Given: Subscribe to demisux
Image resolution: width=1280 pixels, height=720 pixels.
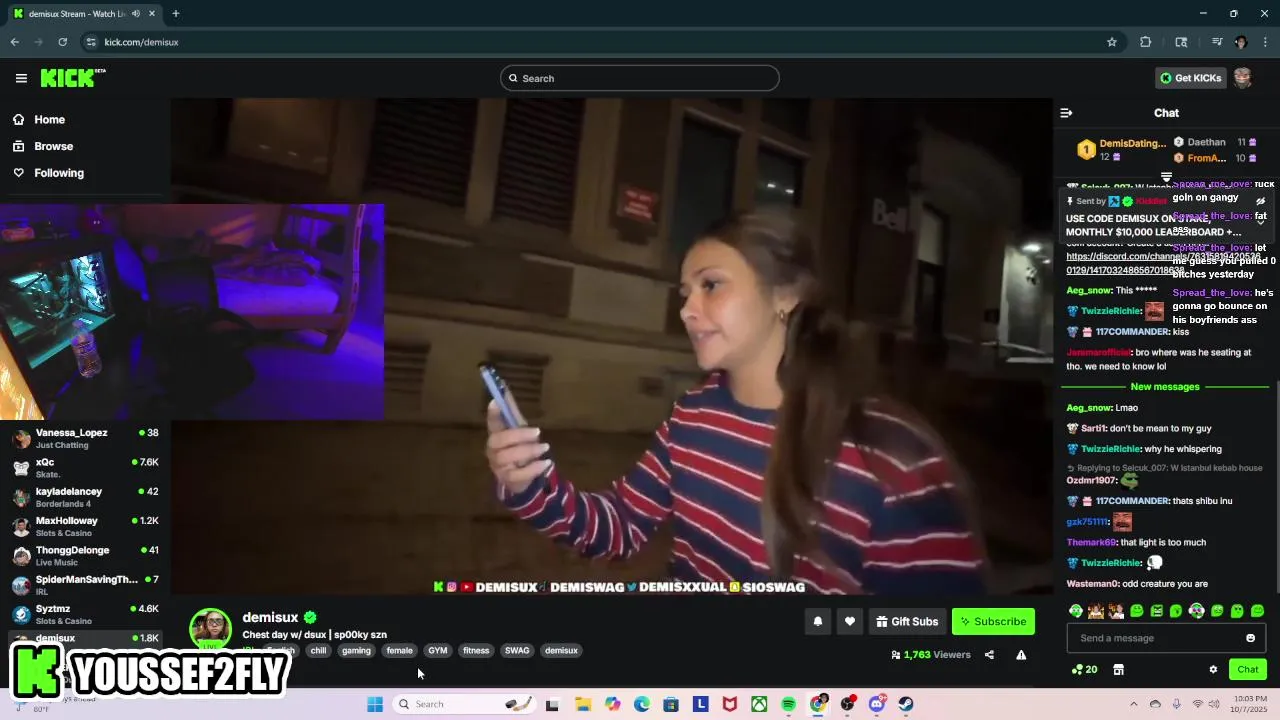Looking at the screenshot, I should (x=993, y=622).
